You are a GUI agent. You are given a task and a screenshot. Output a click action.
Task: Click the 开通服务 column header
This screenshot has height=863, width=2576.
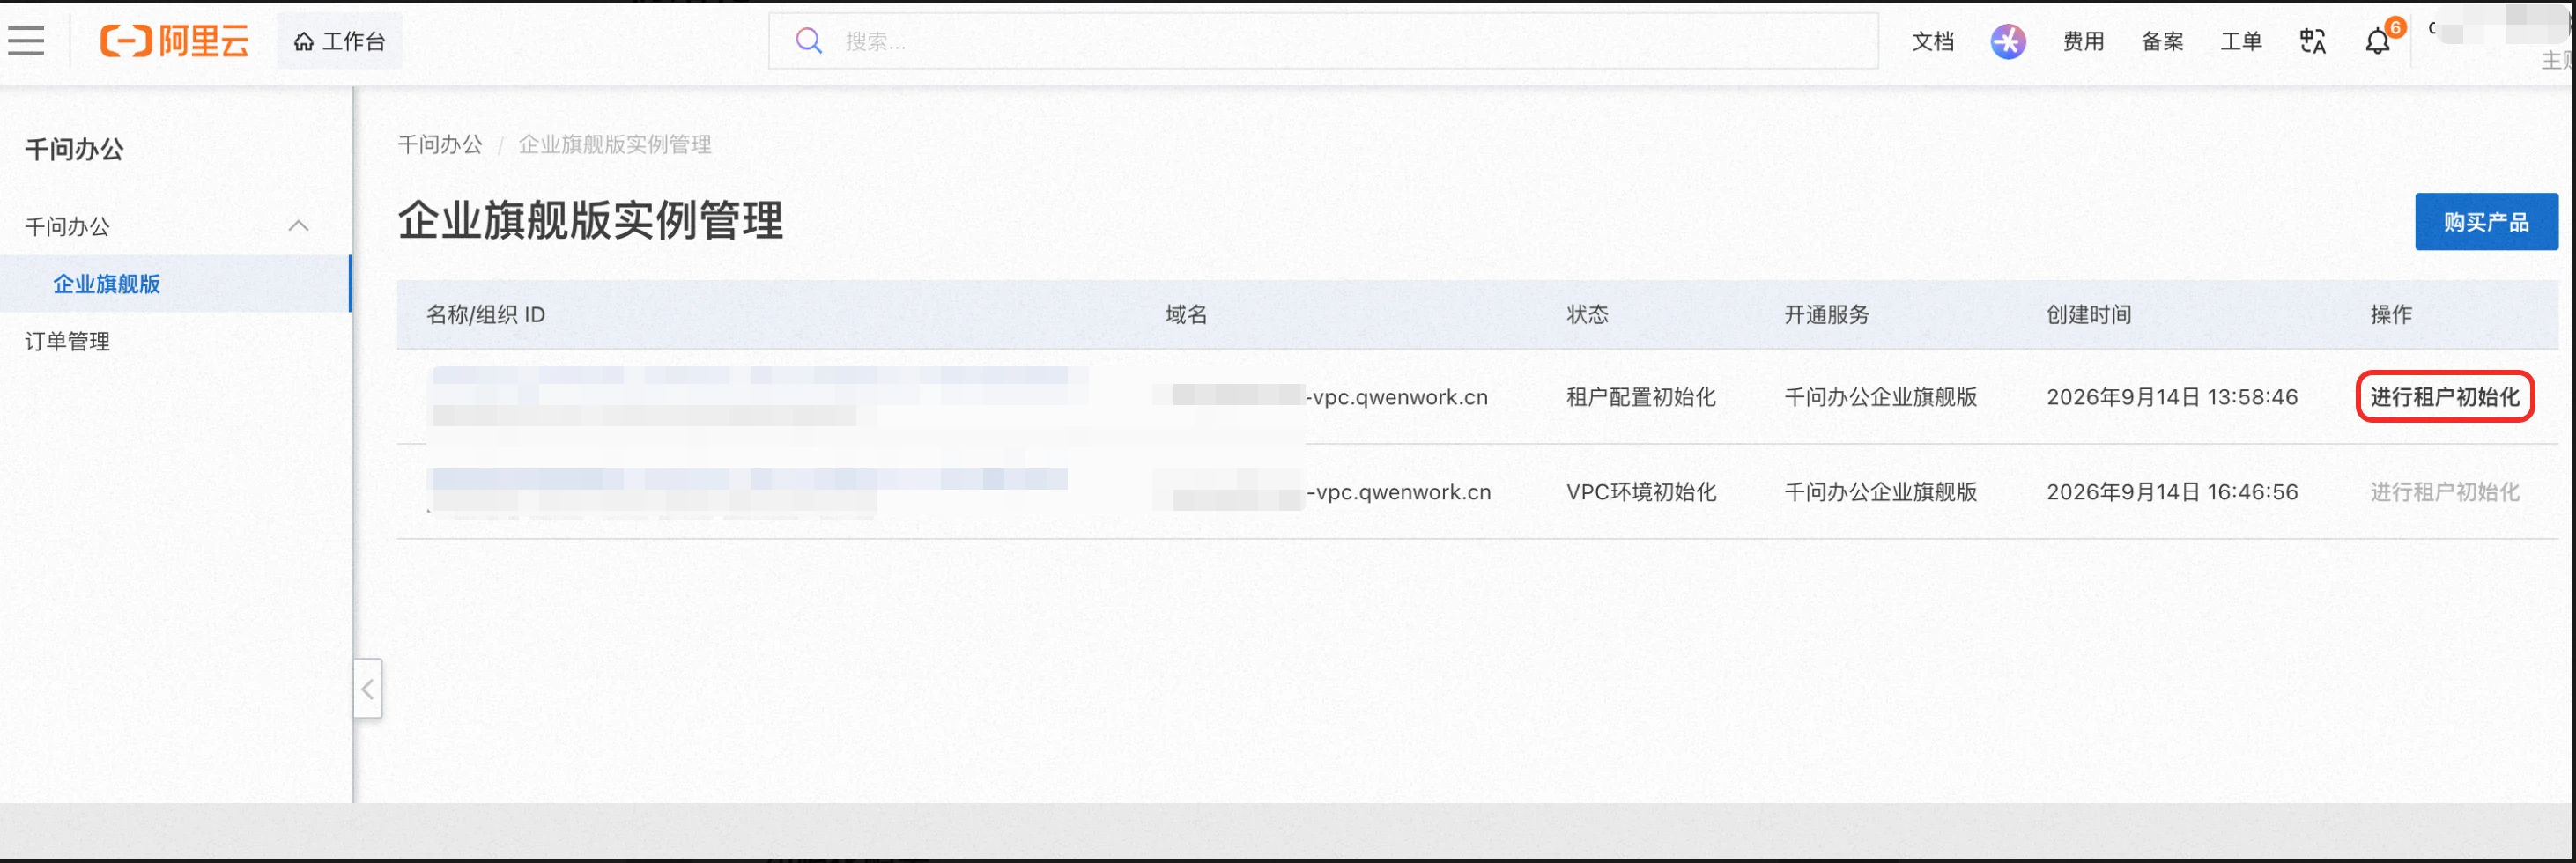(1826, 315)
